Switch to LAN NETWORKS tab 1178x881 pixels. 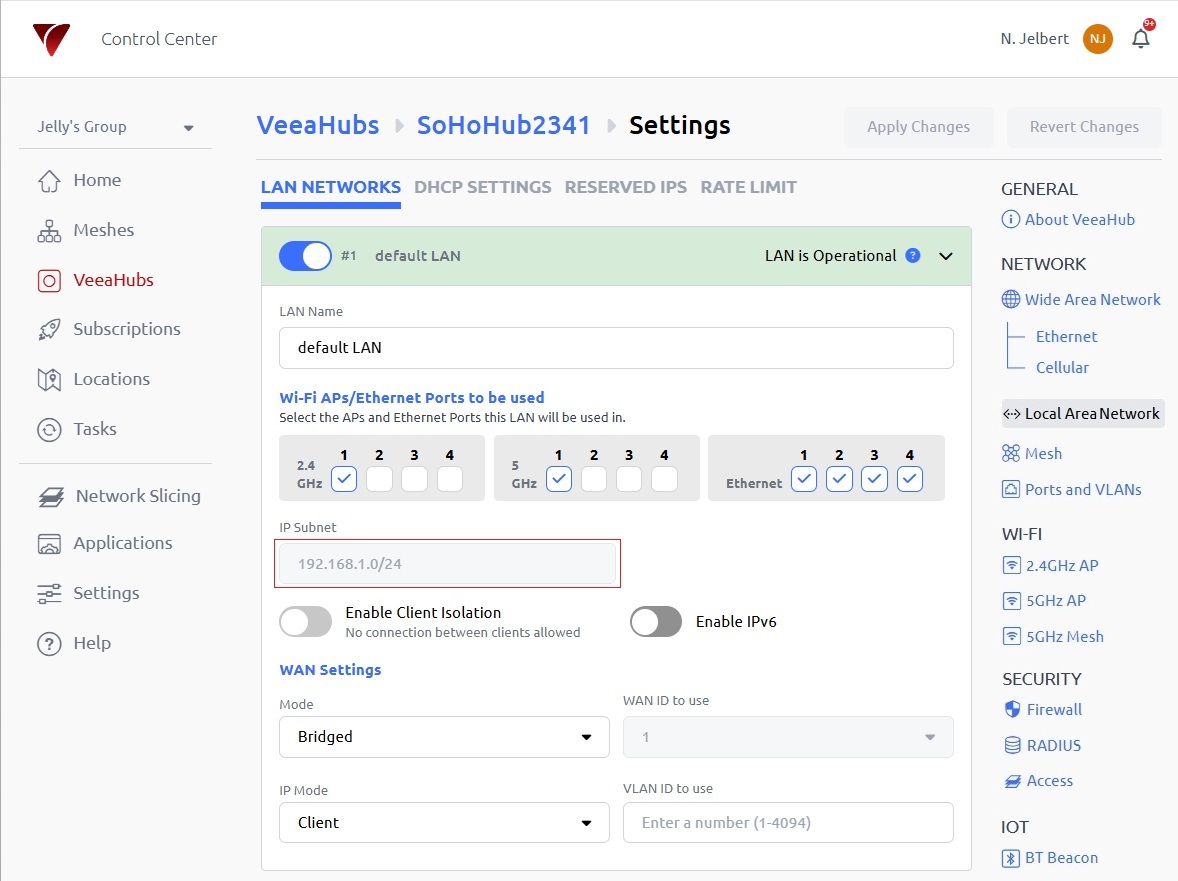[x=331, y=187]
